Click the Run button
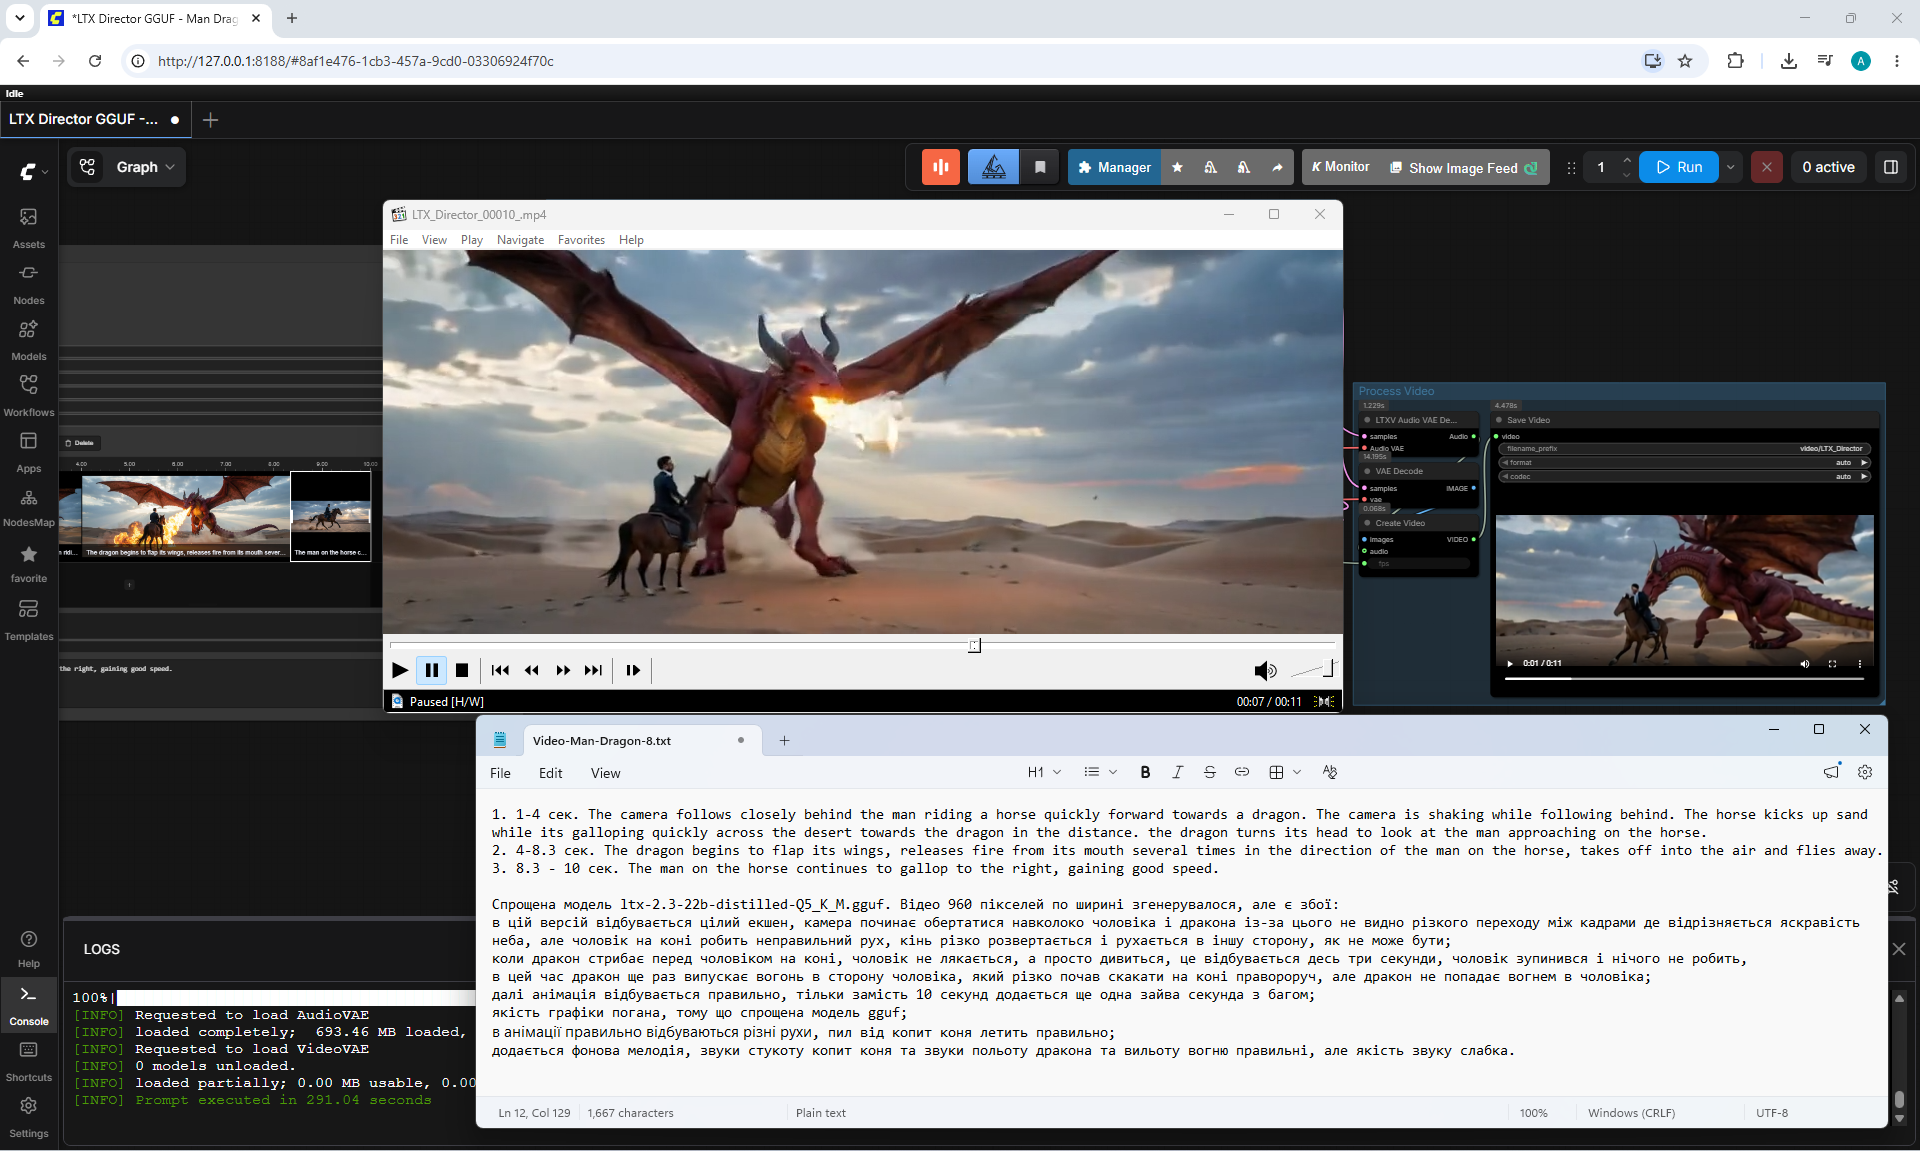This screenshot has height=1151, width=1920. (1678, 167)
